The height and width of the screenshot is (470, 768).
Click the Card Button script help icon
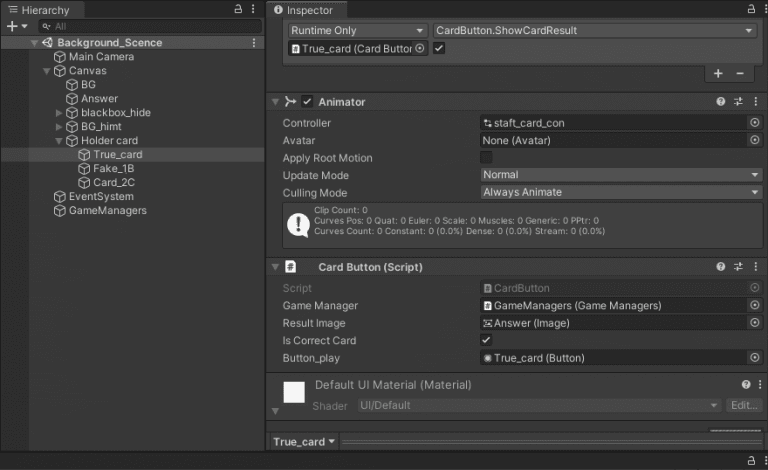pyautogui.click(x=720, y=266)
